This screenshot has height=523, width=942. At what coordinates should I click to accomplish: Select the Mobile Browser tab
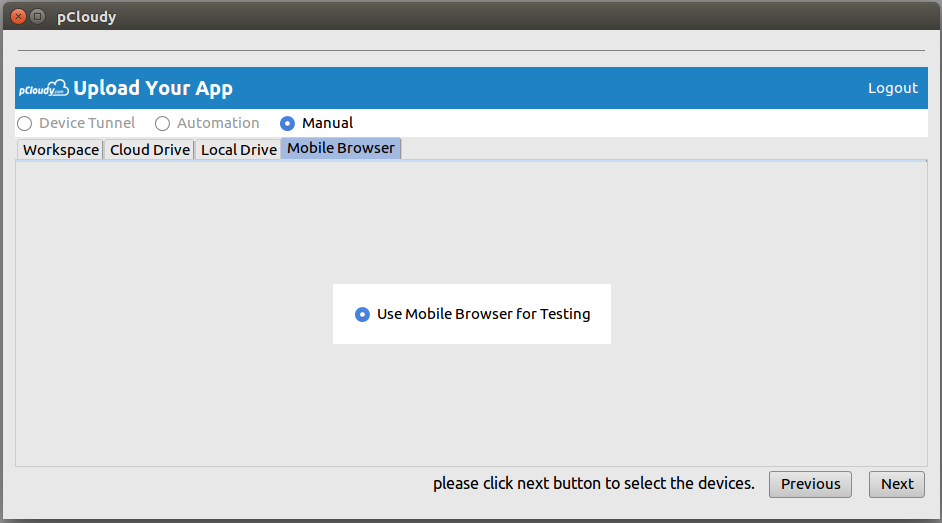point(341,148)
